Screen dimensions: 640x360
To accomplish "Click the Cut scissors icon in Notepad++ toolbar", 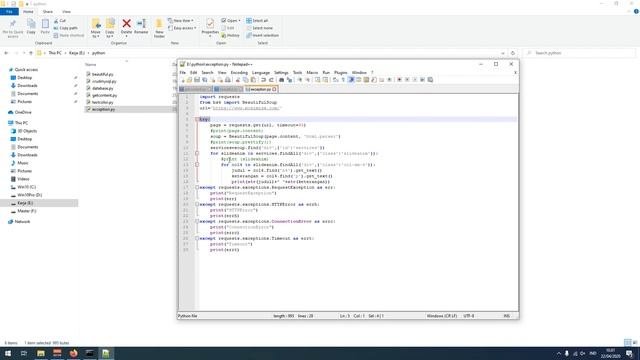I will coord(238,80).
